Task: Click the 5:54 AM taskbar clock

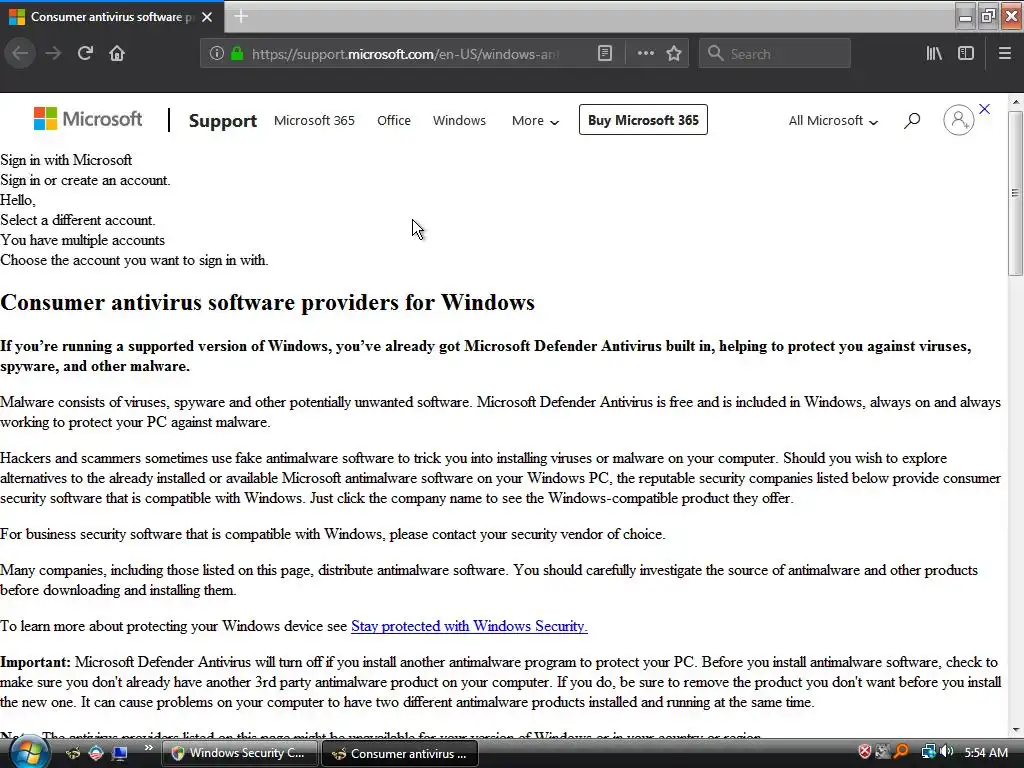Action: click(x=986, y=752)
